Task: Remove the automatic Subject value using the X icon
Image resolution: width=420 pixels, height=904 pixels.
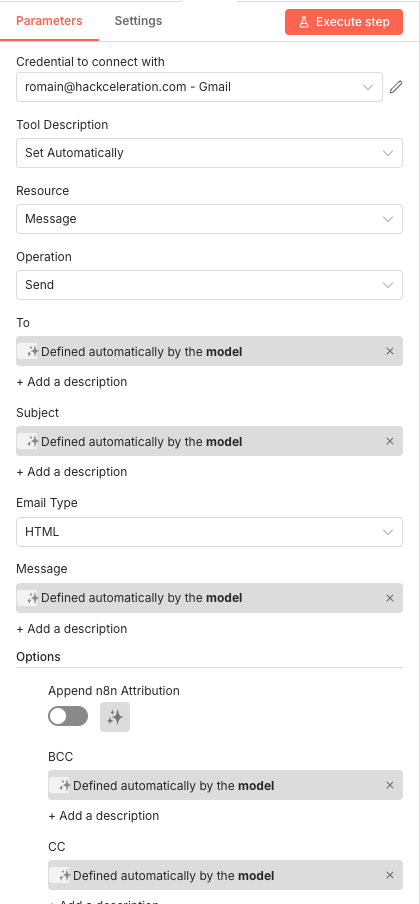Action: (x=389, y=441)
